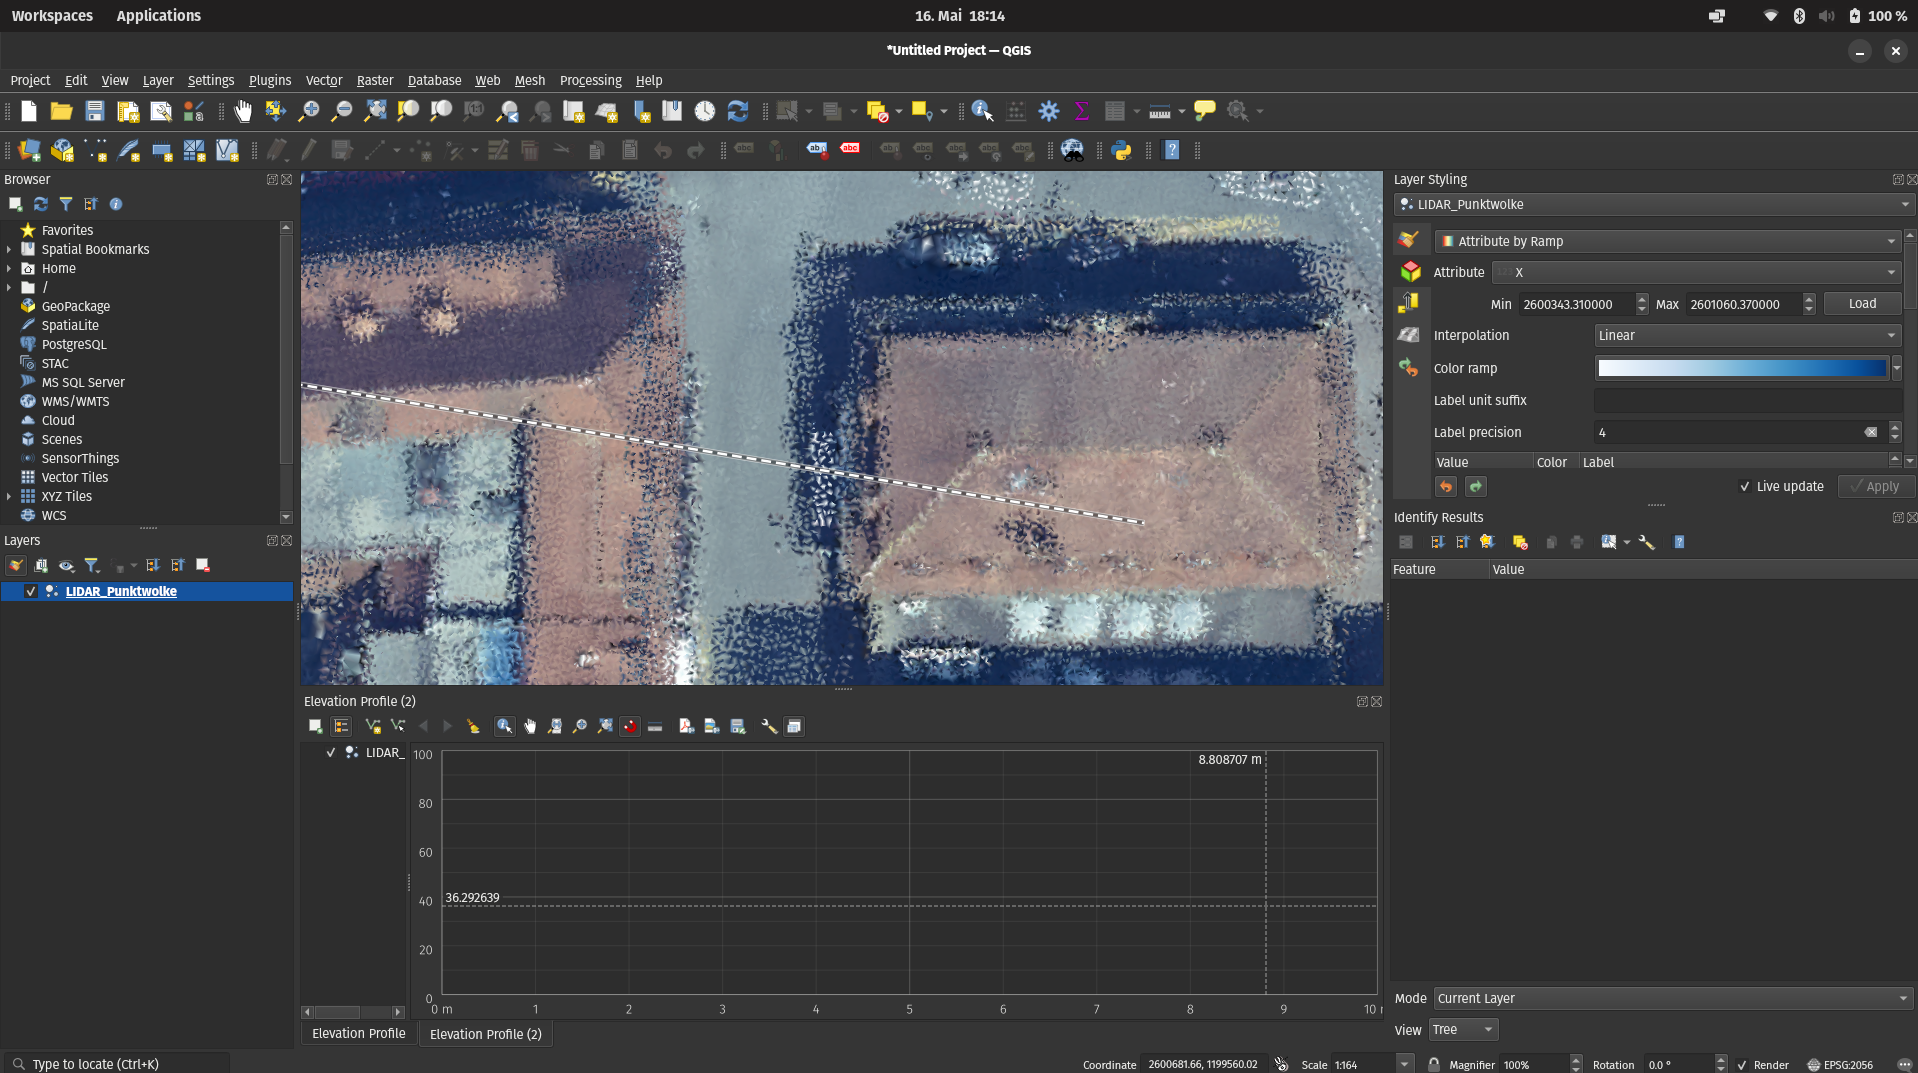The image size is (1918, 1073).
Task: Toggle the scale lock icon in status bar
Action: 1434,1065
